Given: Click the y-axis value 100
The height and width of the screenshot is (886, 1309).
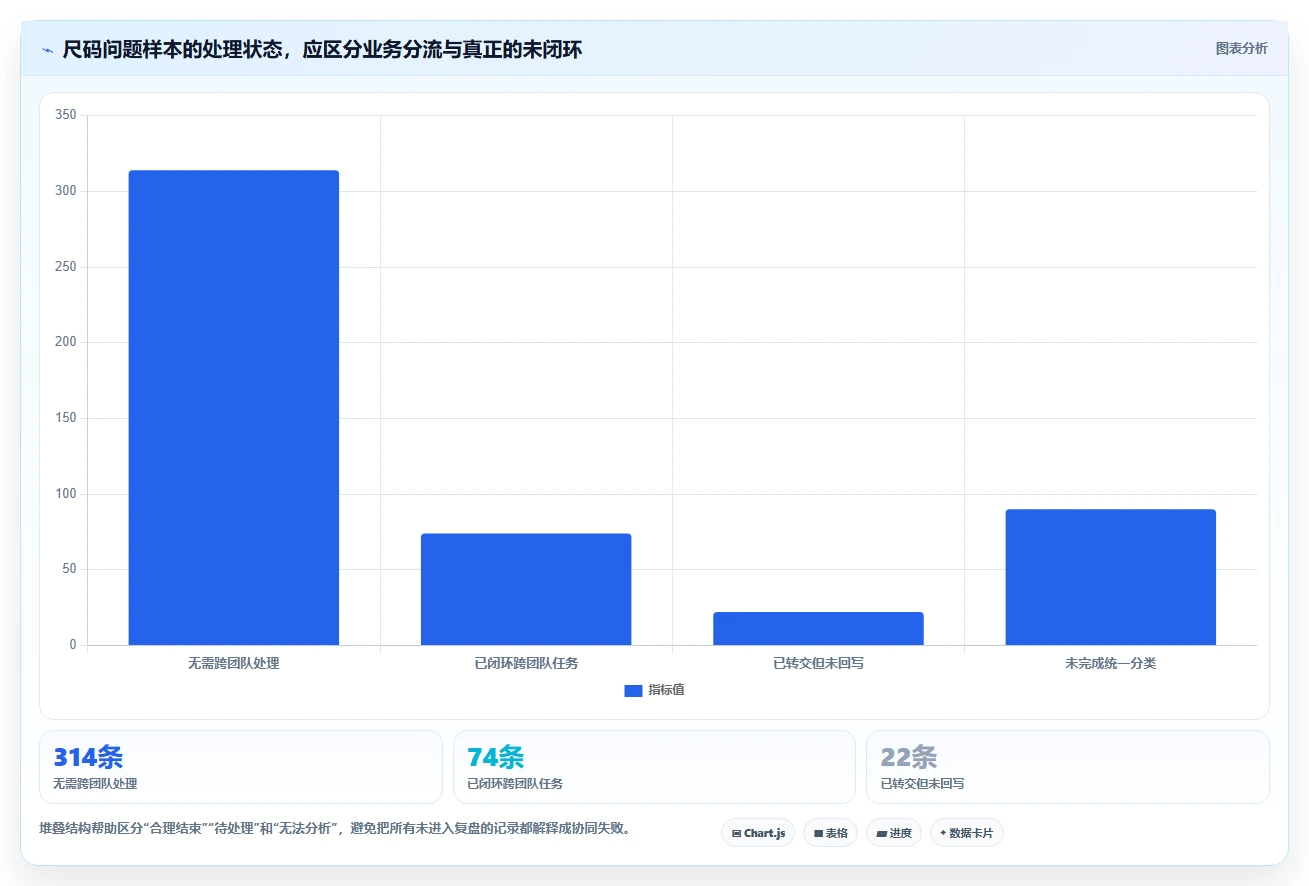Looking at the screenshot, I should (x=66, y=494).
